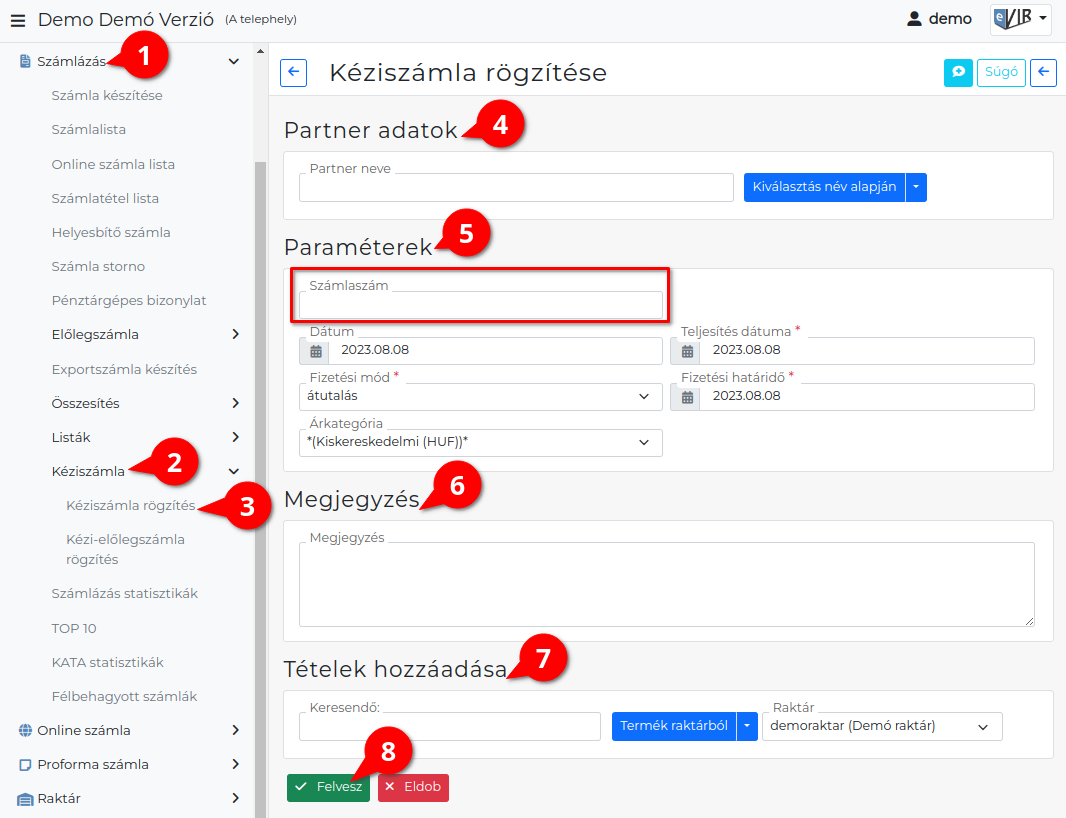Click the sidebar scroll-up arrow
Viewport: 1066px width, 818px height.
coord(260,51)
